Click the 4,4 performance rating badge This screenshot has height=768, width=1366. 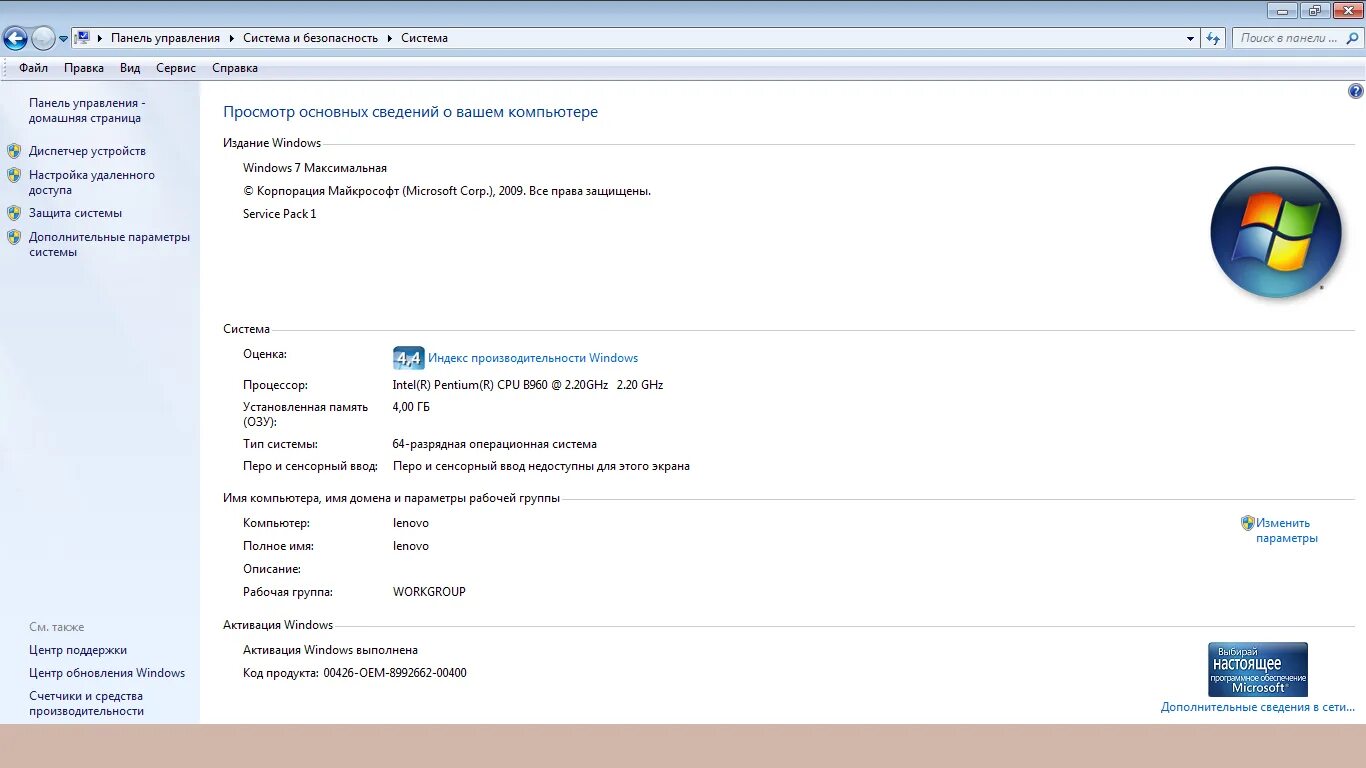409,358
